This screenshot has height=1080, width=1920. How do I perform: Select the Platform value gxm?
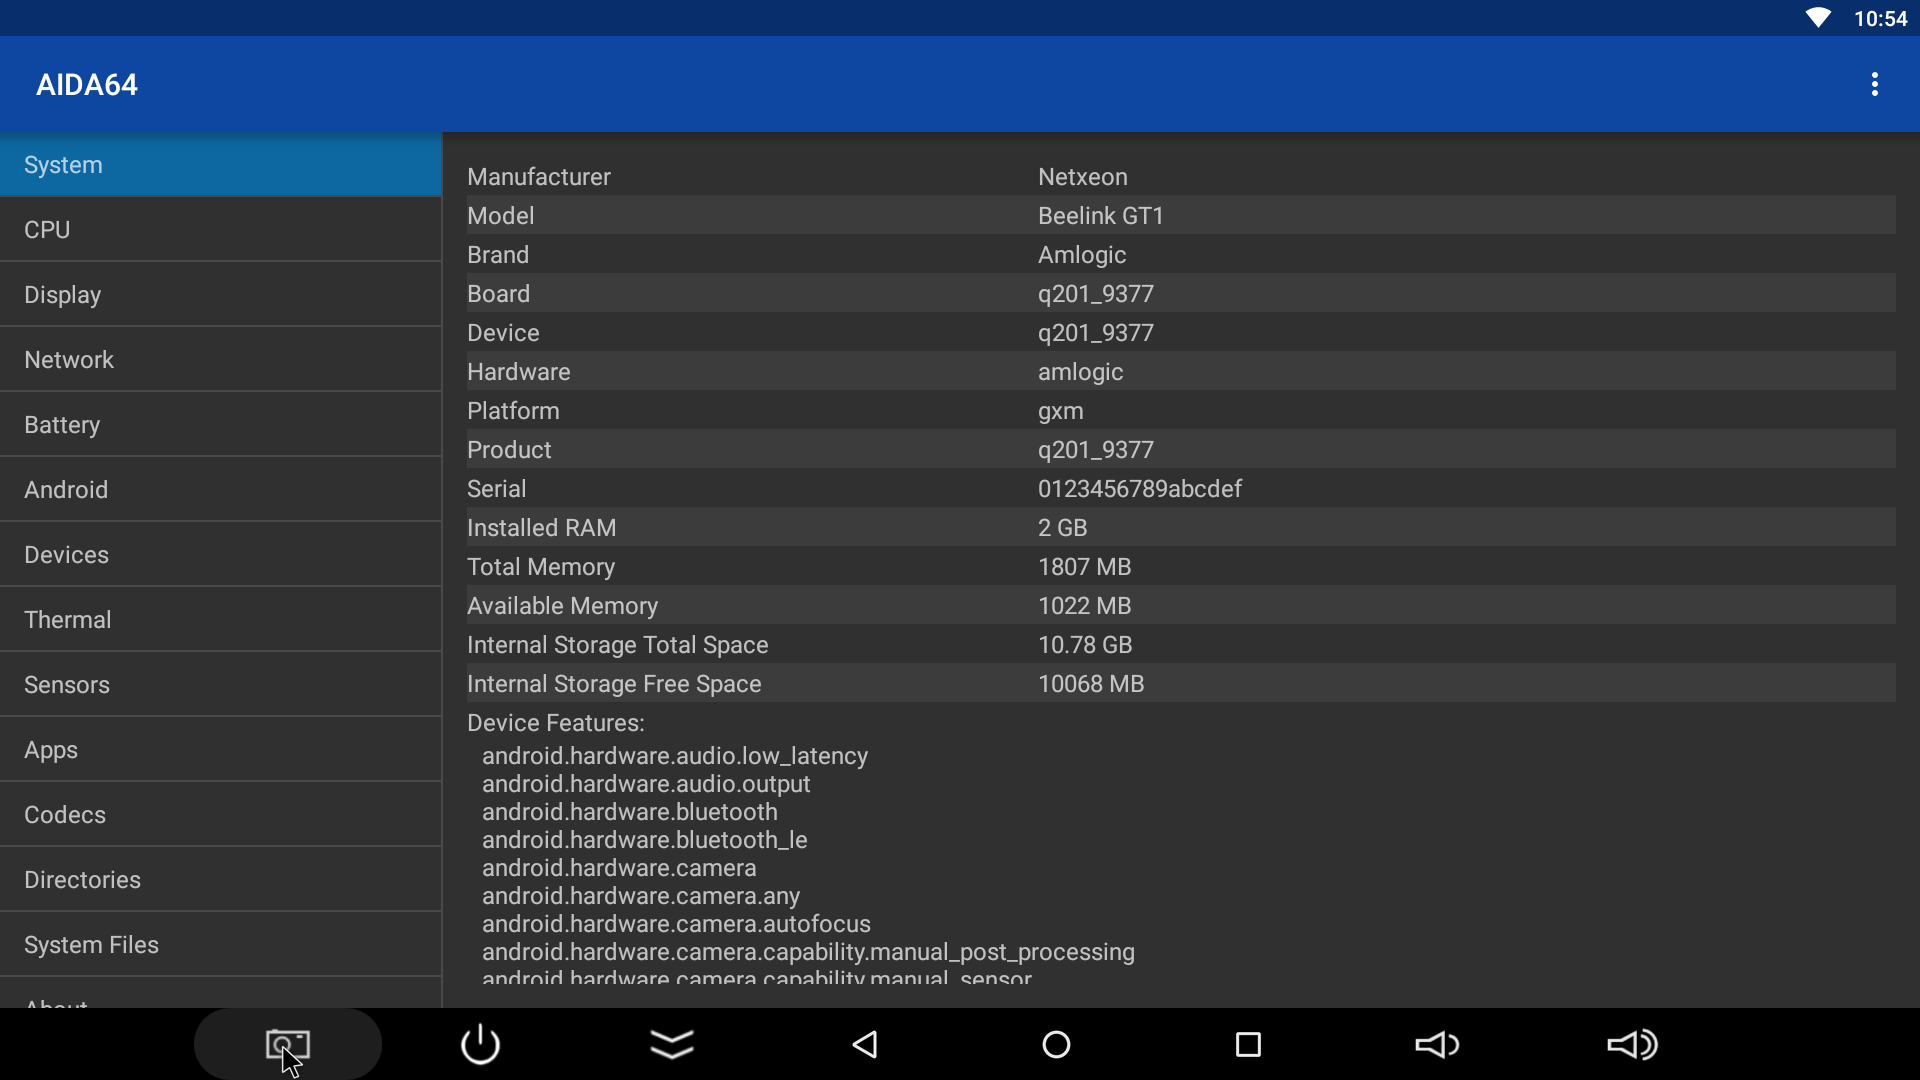[1060, 411]
